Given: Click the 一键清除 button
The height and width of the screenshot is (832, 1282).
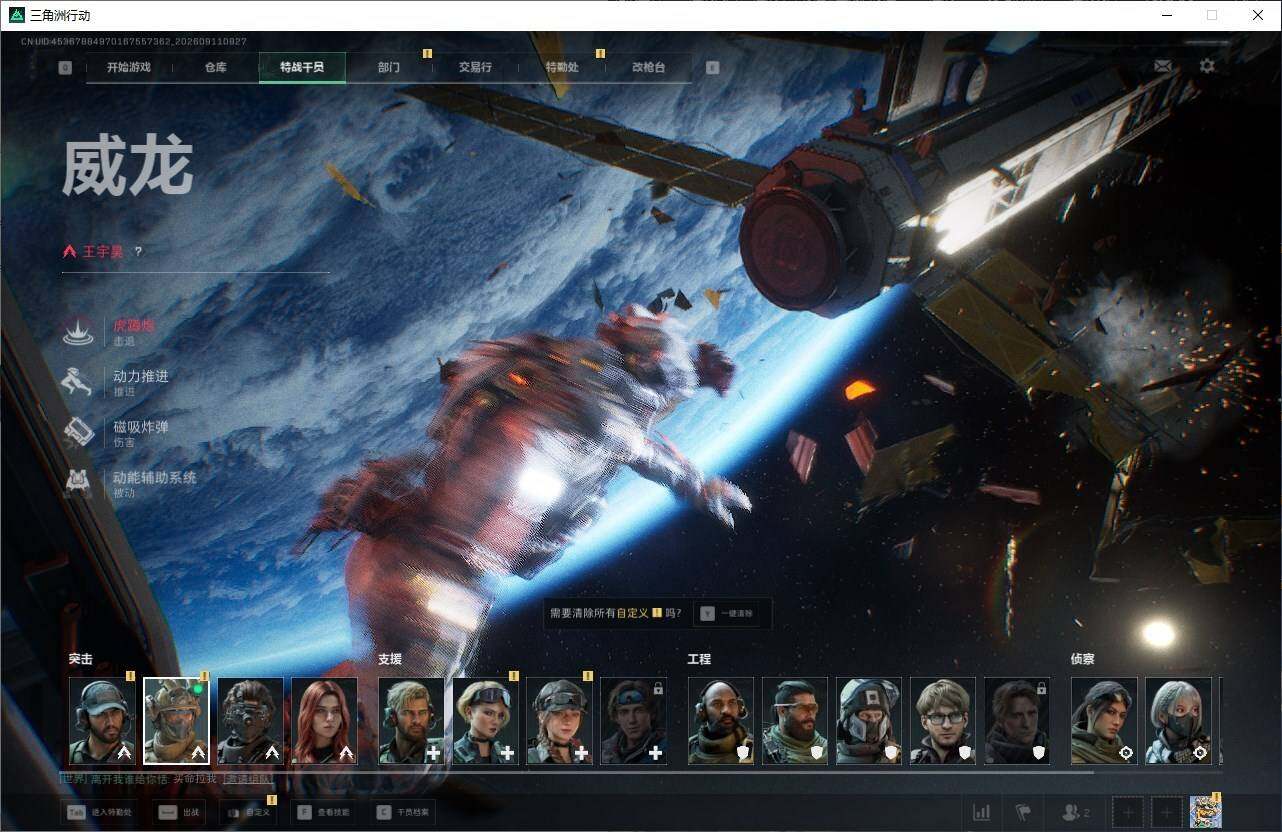Looking at the screenshot, I should [x=728, y=613].
